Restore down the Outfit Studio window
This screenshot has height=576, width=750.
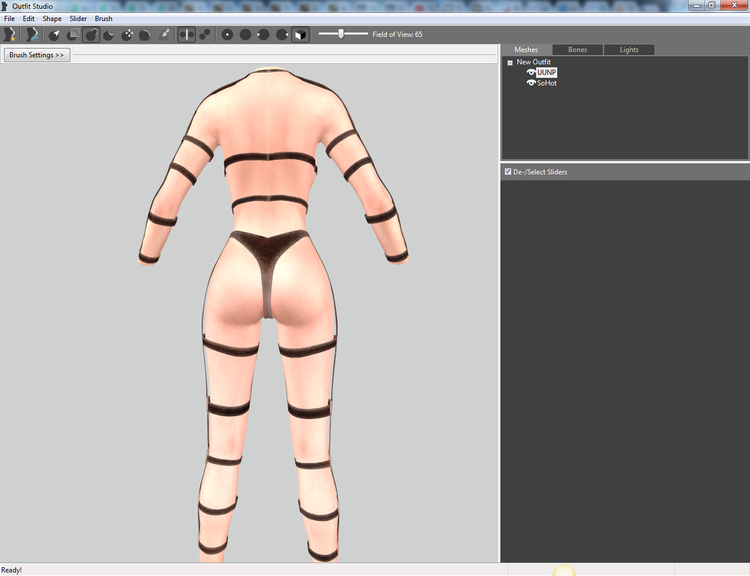[x=712, y=5]
